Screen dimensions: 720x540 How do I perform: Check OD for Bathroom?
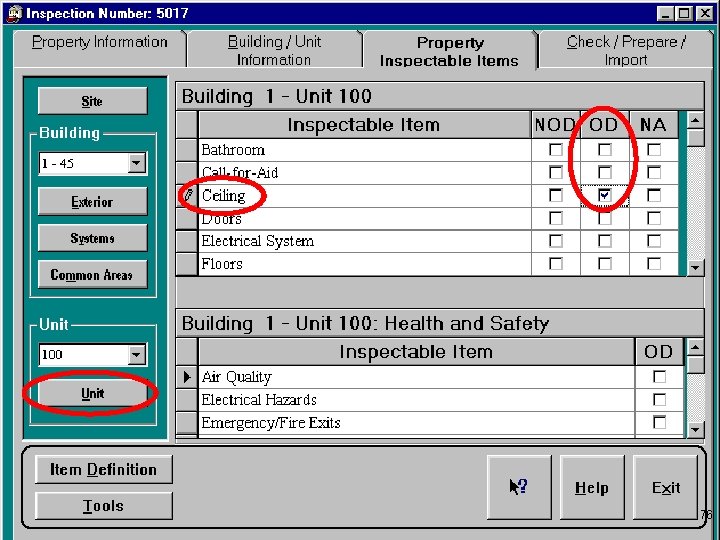605,150
